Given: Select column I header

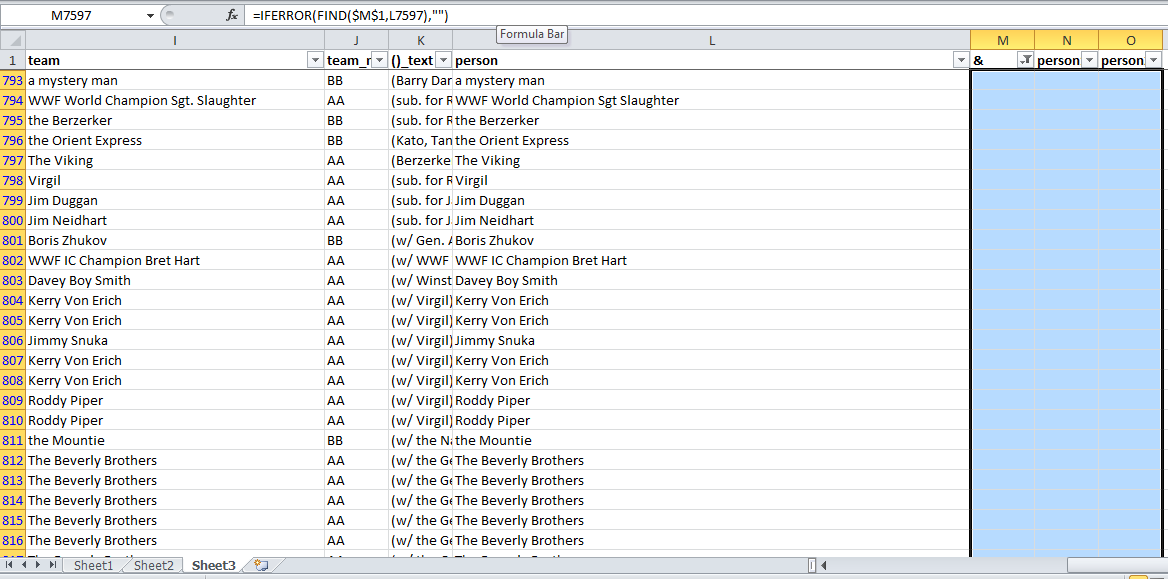Looking at the screenshot, I should tap(175, 40).
